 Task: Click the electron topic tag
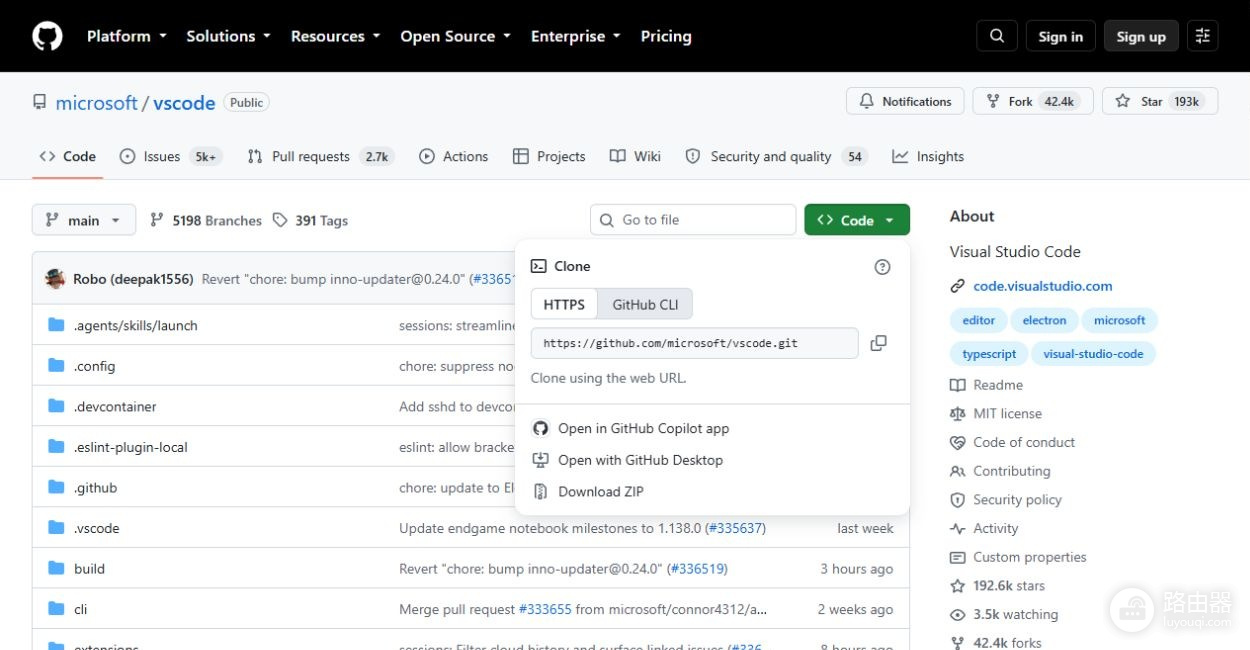click(1044, 320)
